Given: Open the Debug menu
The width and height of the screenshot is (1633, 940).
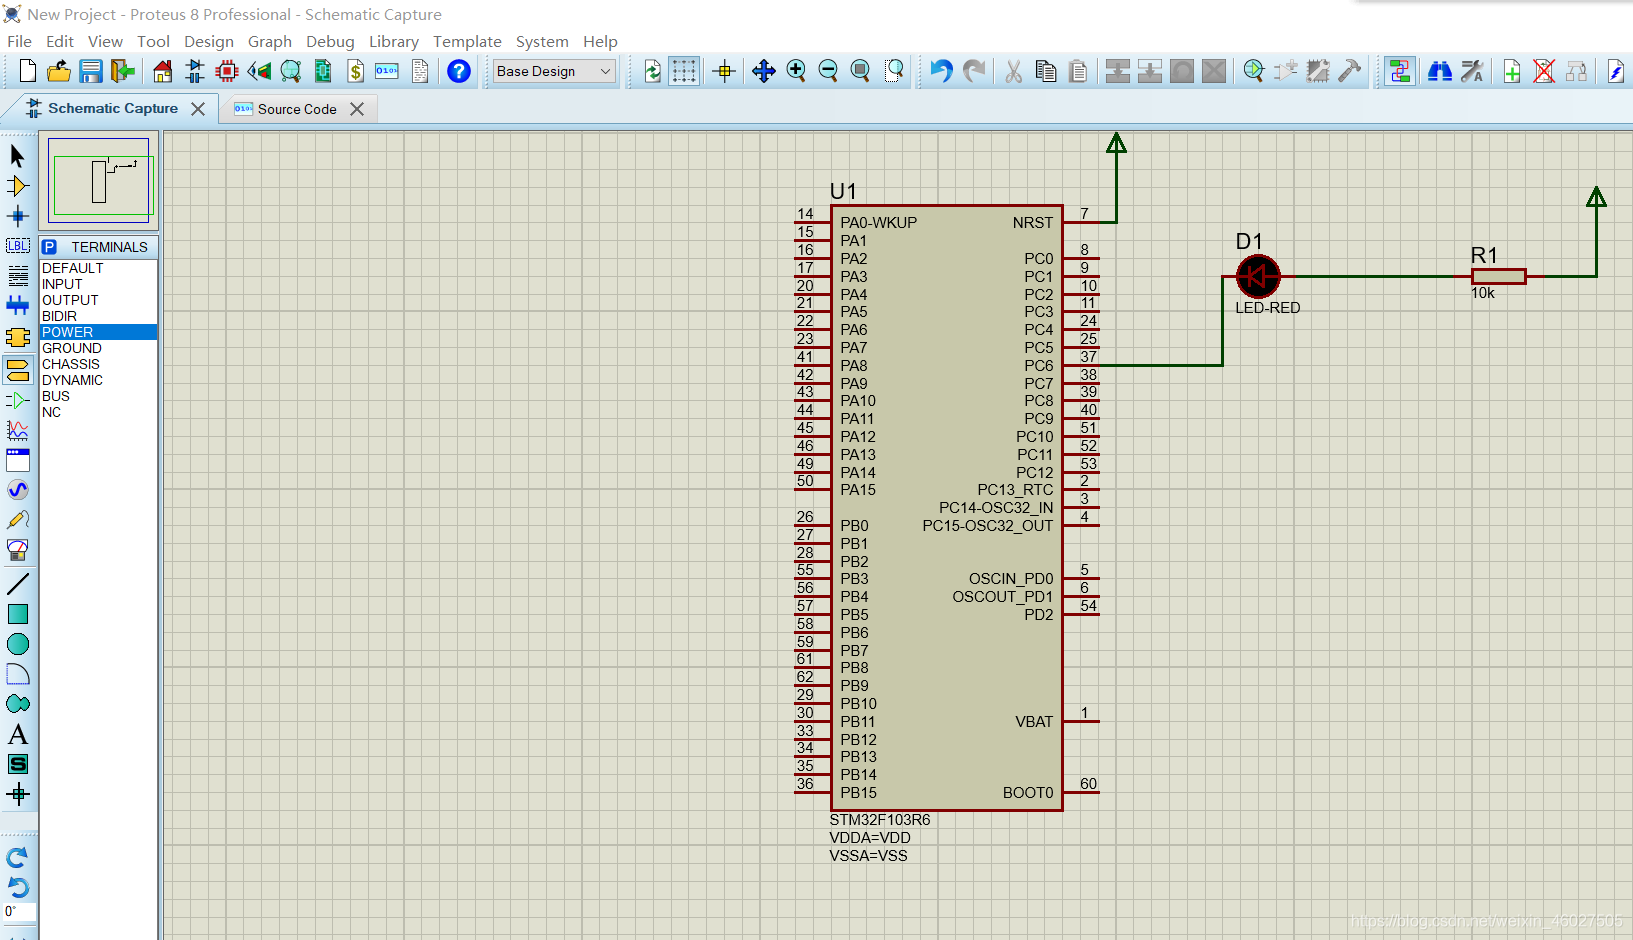Looking at the screenshot, I should [330, 41].
